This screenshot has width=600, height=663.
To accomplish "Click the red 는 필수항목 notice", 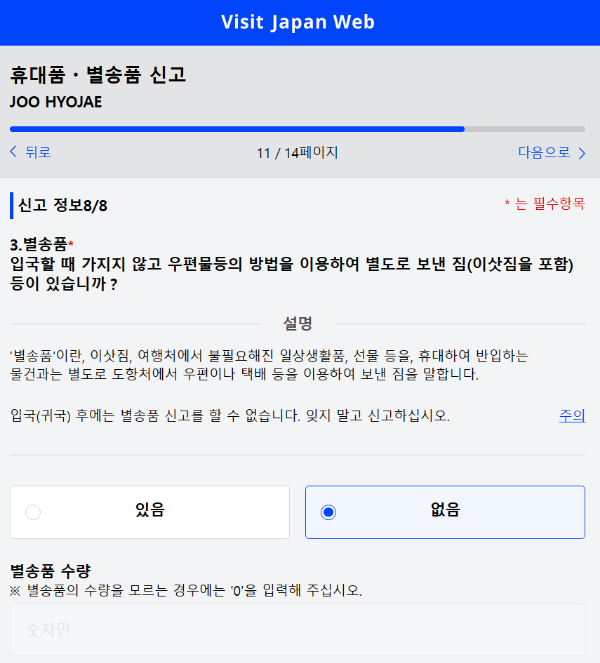I will click(x=545, y=204).
